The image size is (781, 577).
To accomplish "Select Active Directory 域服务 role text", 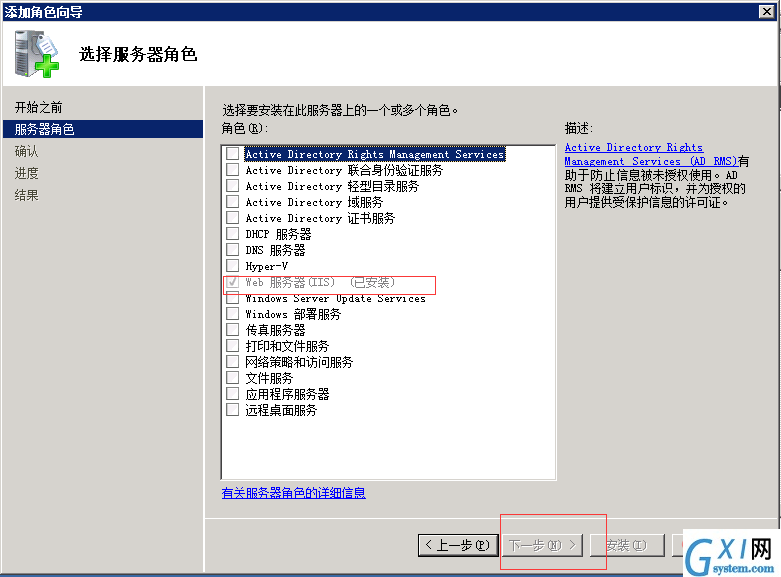I will (x=314, y=202).
